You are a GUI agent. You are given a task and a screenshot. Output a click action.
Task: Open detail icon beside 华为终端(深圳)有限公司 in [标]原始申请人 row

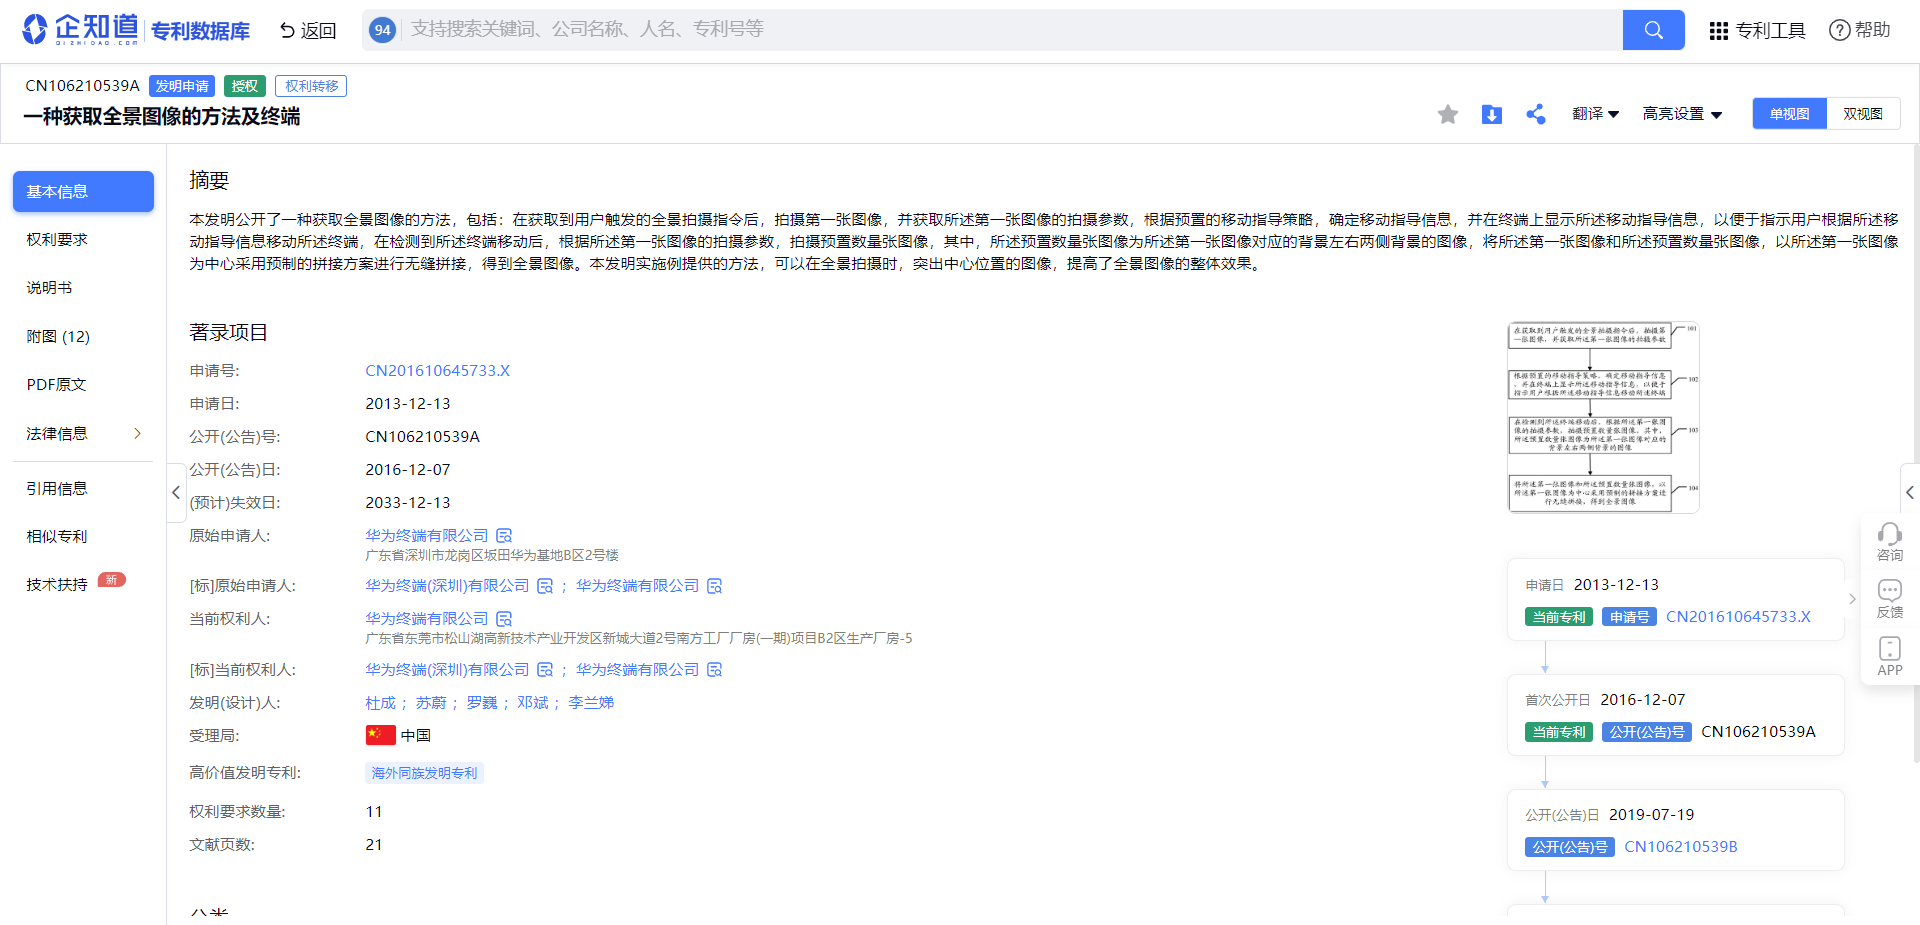coord(545,586)
